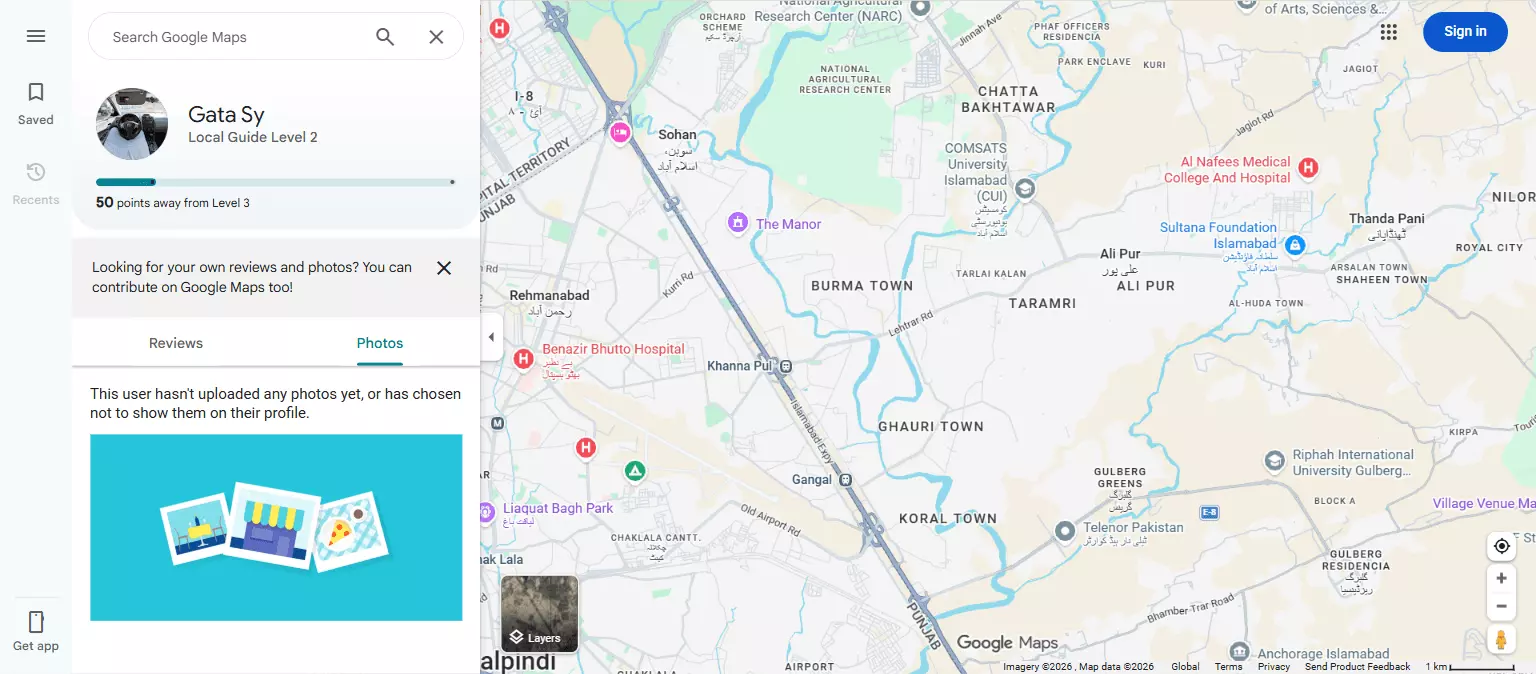Click the Koral Town map label
The width and height of the screenshot is (1536, 674).
coord(948,518)
